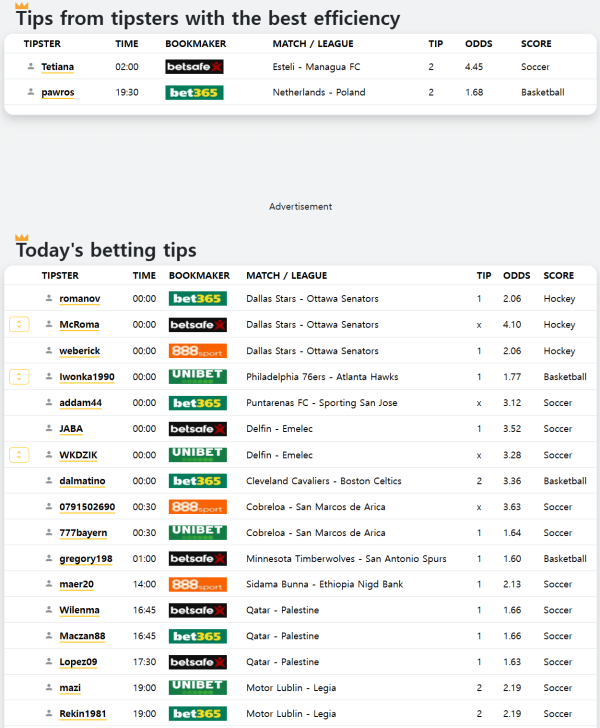Click the betsafe logo in JABA's row

197,429
